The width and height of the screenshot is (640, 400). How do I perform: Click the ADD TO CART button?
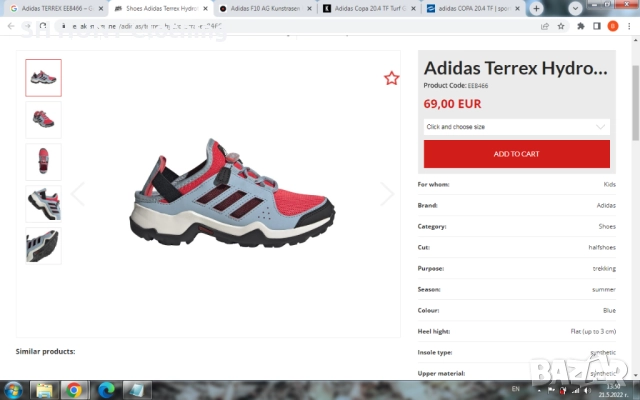(517, 154)
